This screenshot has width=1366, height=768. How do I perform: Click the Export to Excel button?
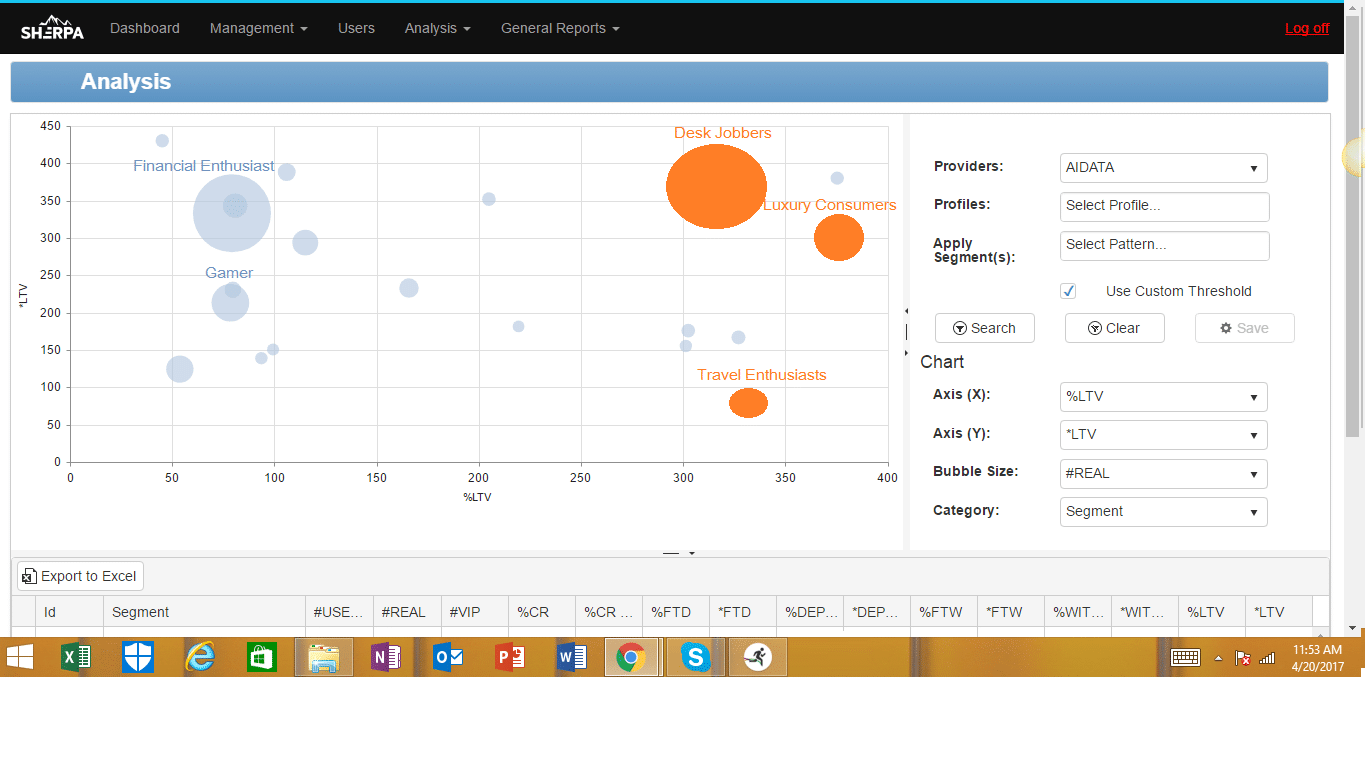[x=81, y=576]
